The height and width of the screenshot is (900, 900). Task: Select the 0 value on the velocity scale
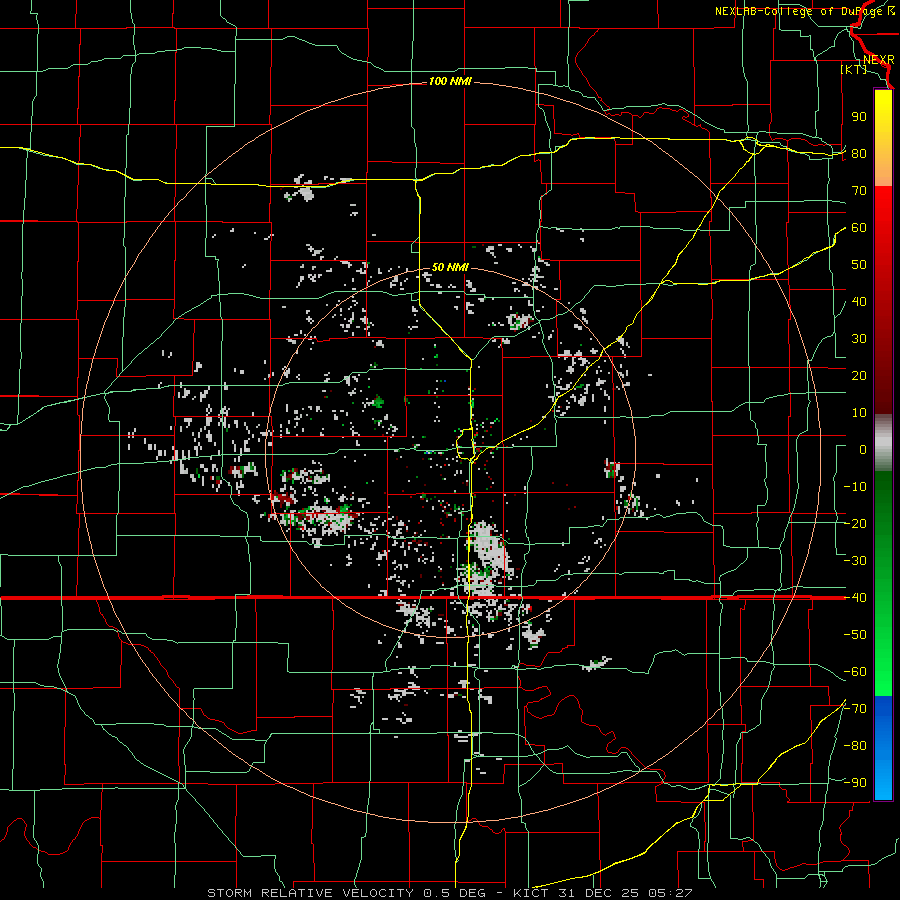tap(863, 449)
